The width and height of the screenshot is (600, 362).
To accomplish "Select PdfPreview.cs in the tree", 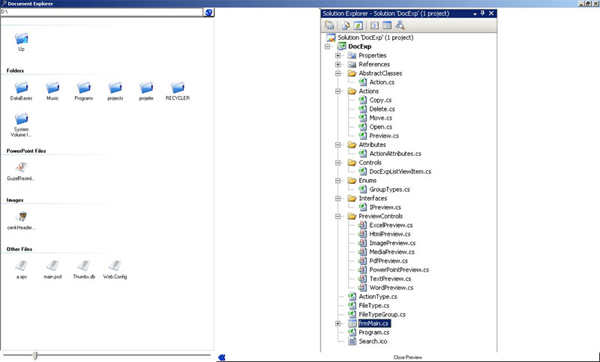I will click(x=388, y=261).
